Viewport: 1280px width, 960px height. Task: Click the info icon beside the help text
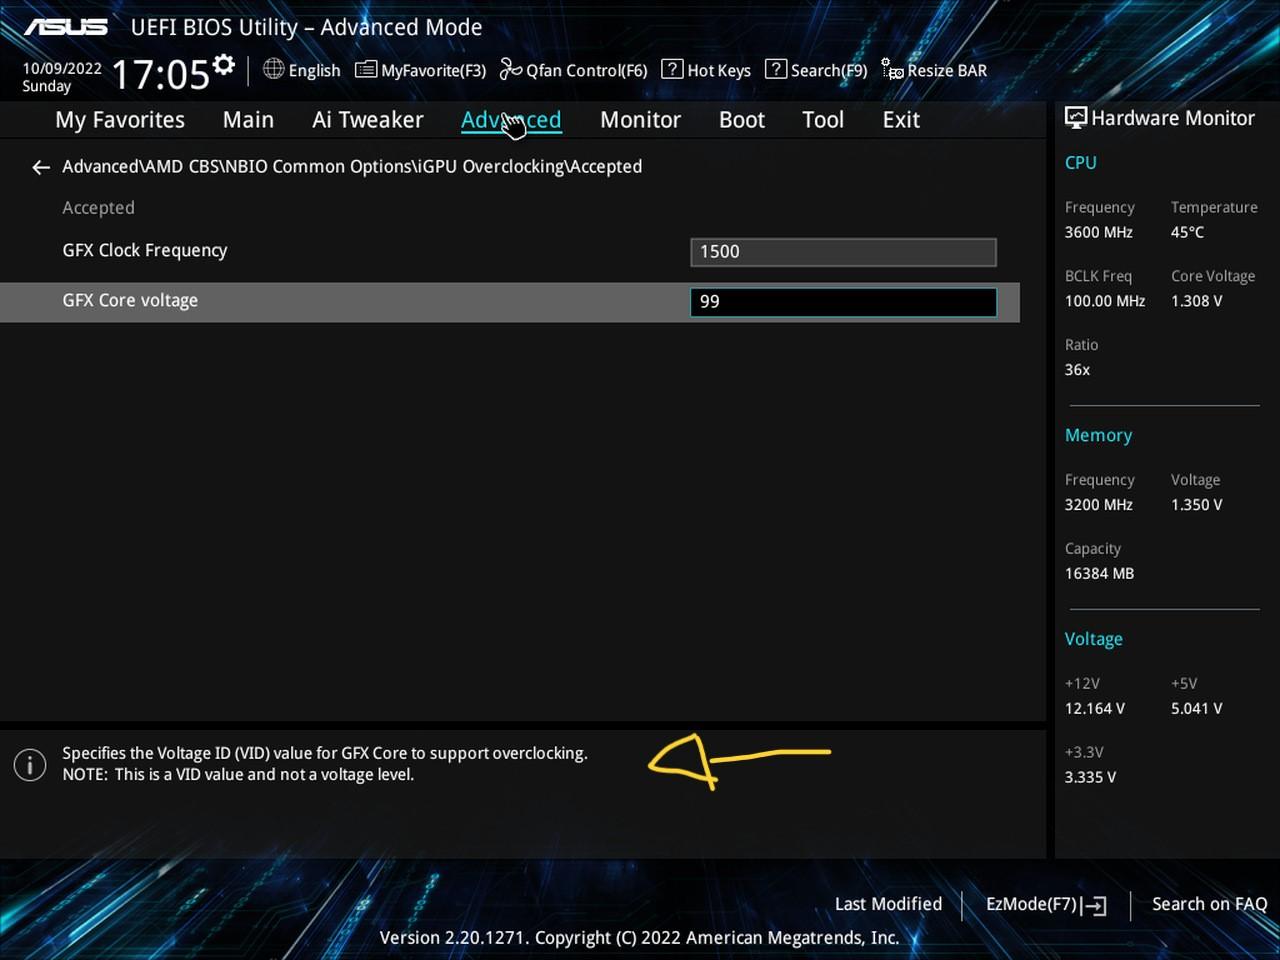coord(30,765)
